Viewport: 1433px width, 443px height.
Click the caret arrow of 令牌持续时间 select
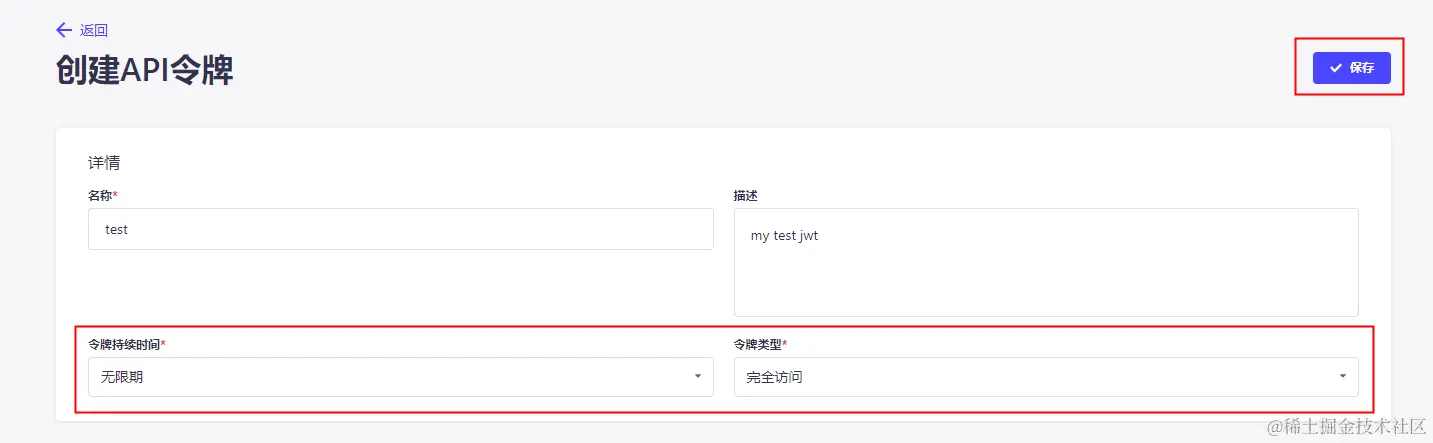pyautogui.click(x=697, y=377)
